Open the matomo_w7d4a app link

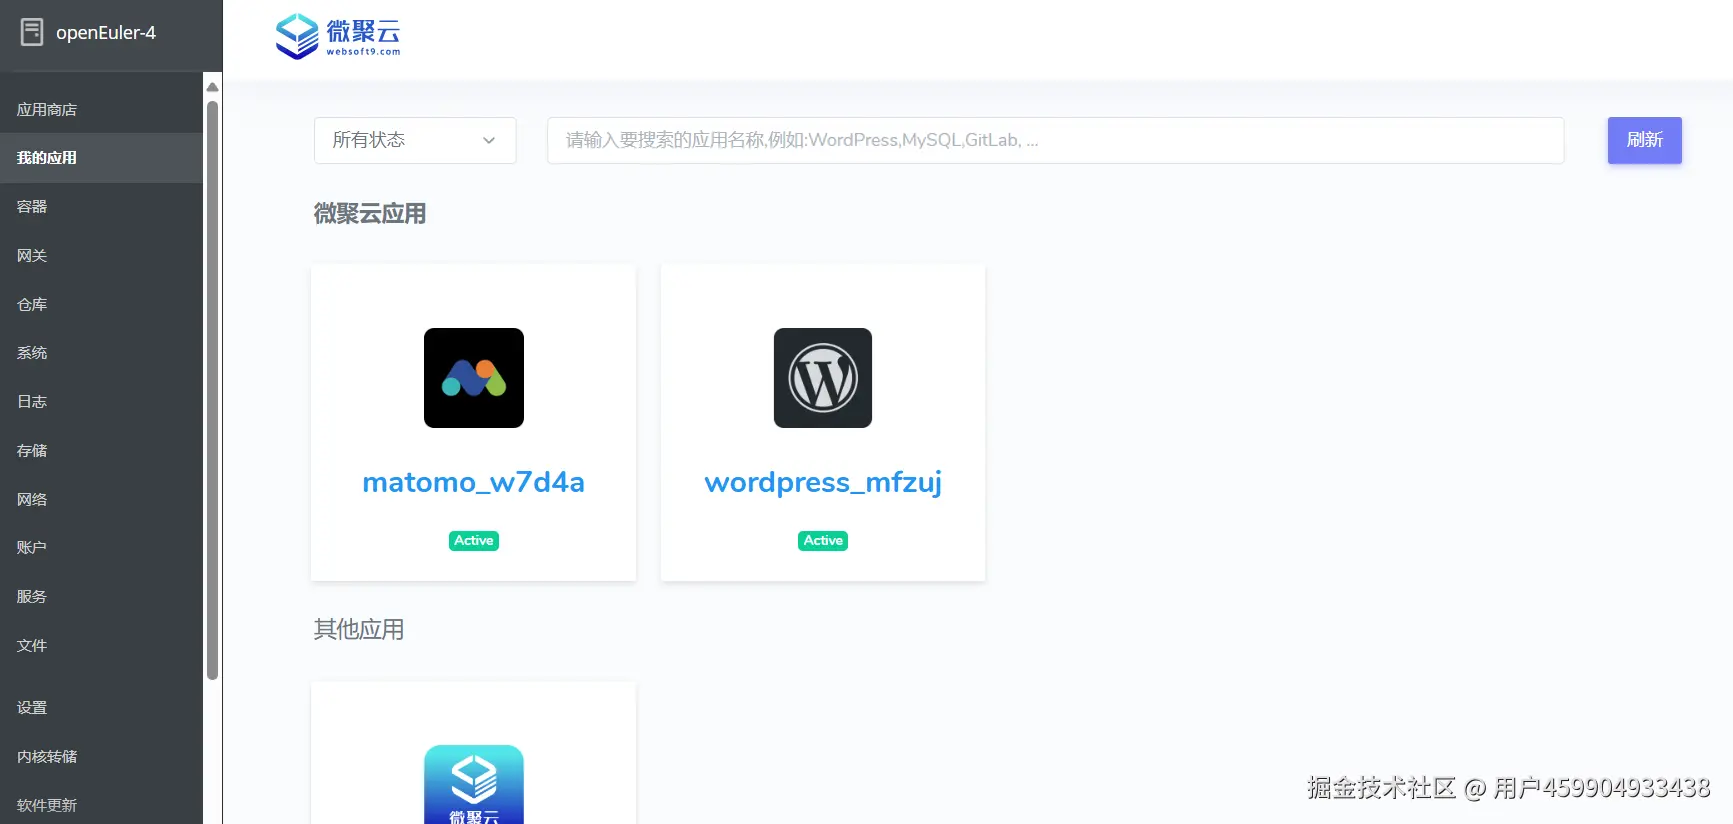pyautogui.click(x=474, y=482)
